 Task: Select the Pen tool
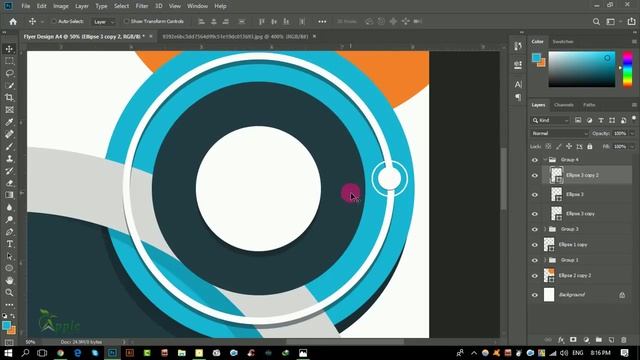(9, 232)
